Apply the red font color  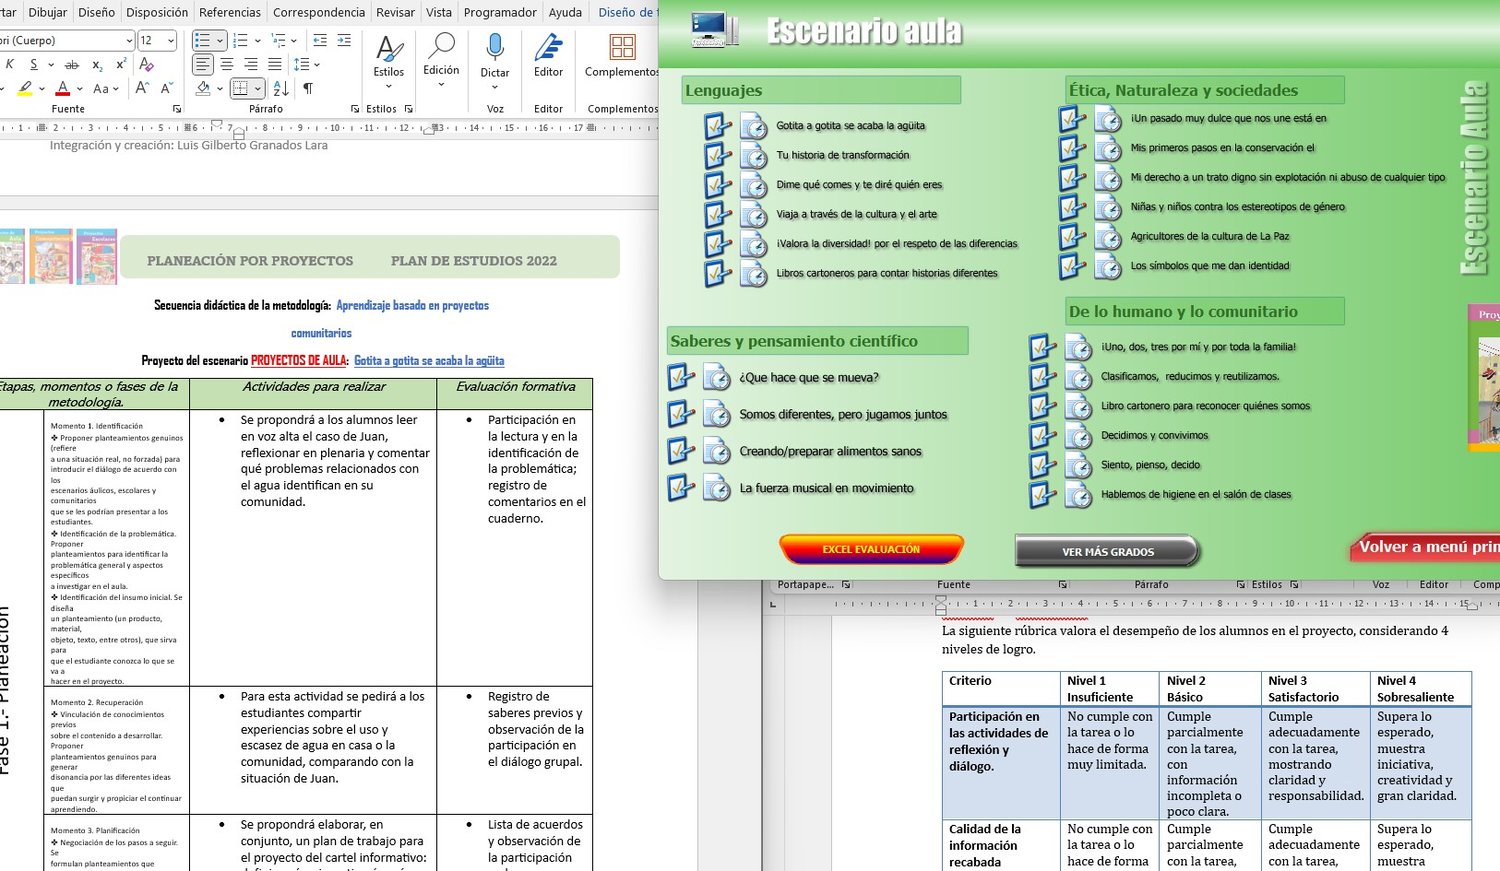[x=63, y=88]
